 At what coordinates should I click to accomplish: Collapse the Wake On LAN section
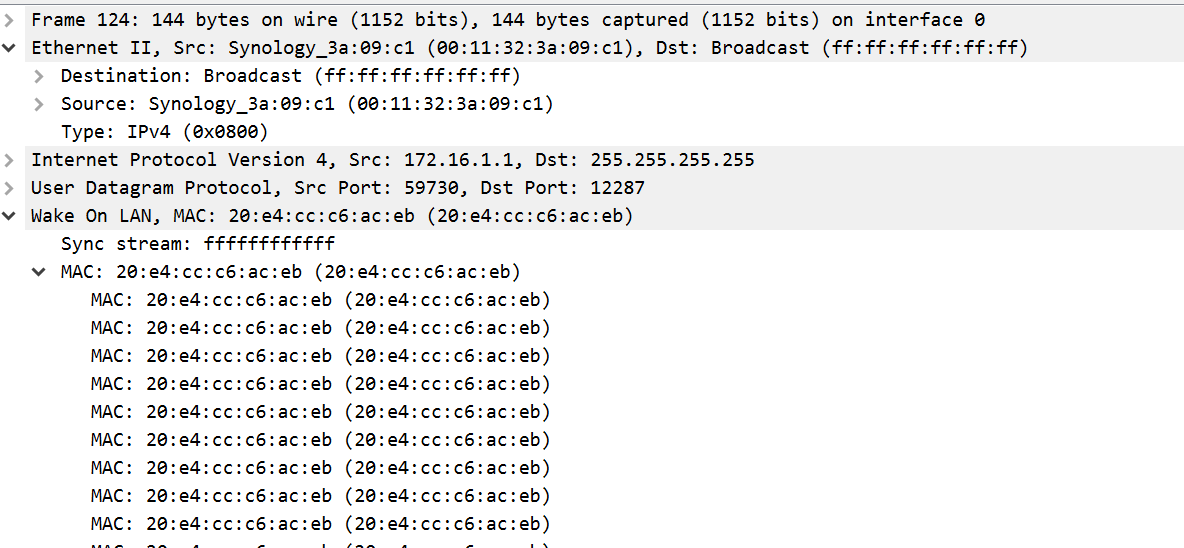coord(8,216)
